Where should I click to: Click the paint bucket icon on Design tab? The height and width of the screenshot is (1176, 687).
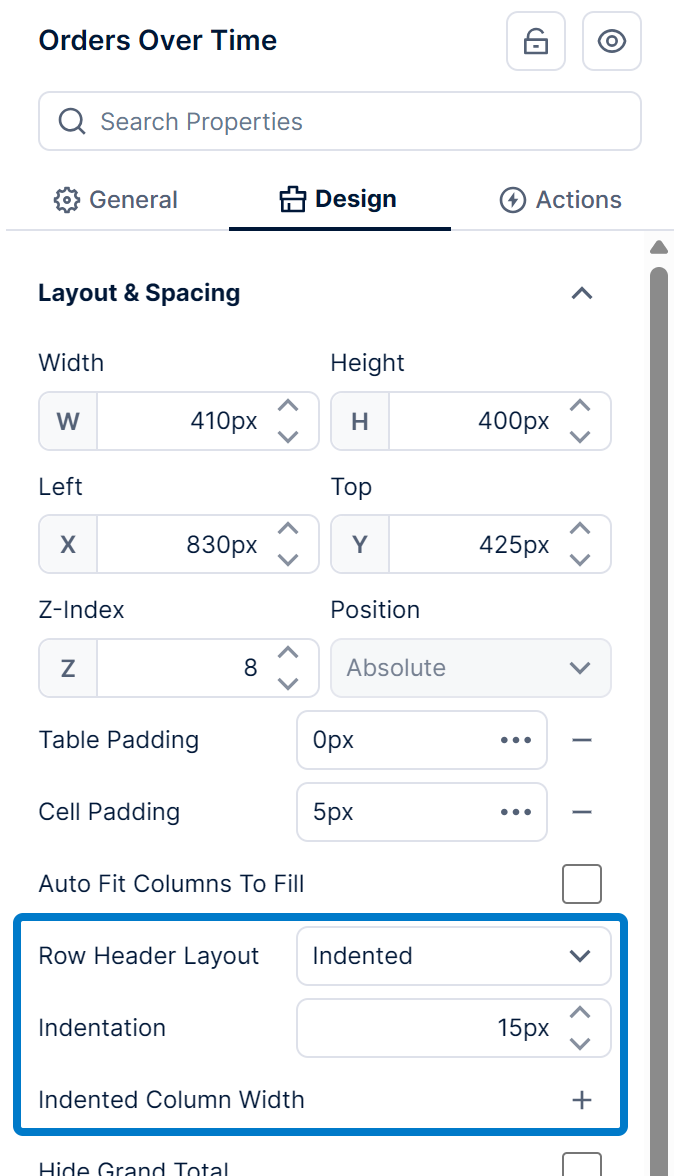pyautogui.click(x=292, y=198)
